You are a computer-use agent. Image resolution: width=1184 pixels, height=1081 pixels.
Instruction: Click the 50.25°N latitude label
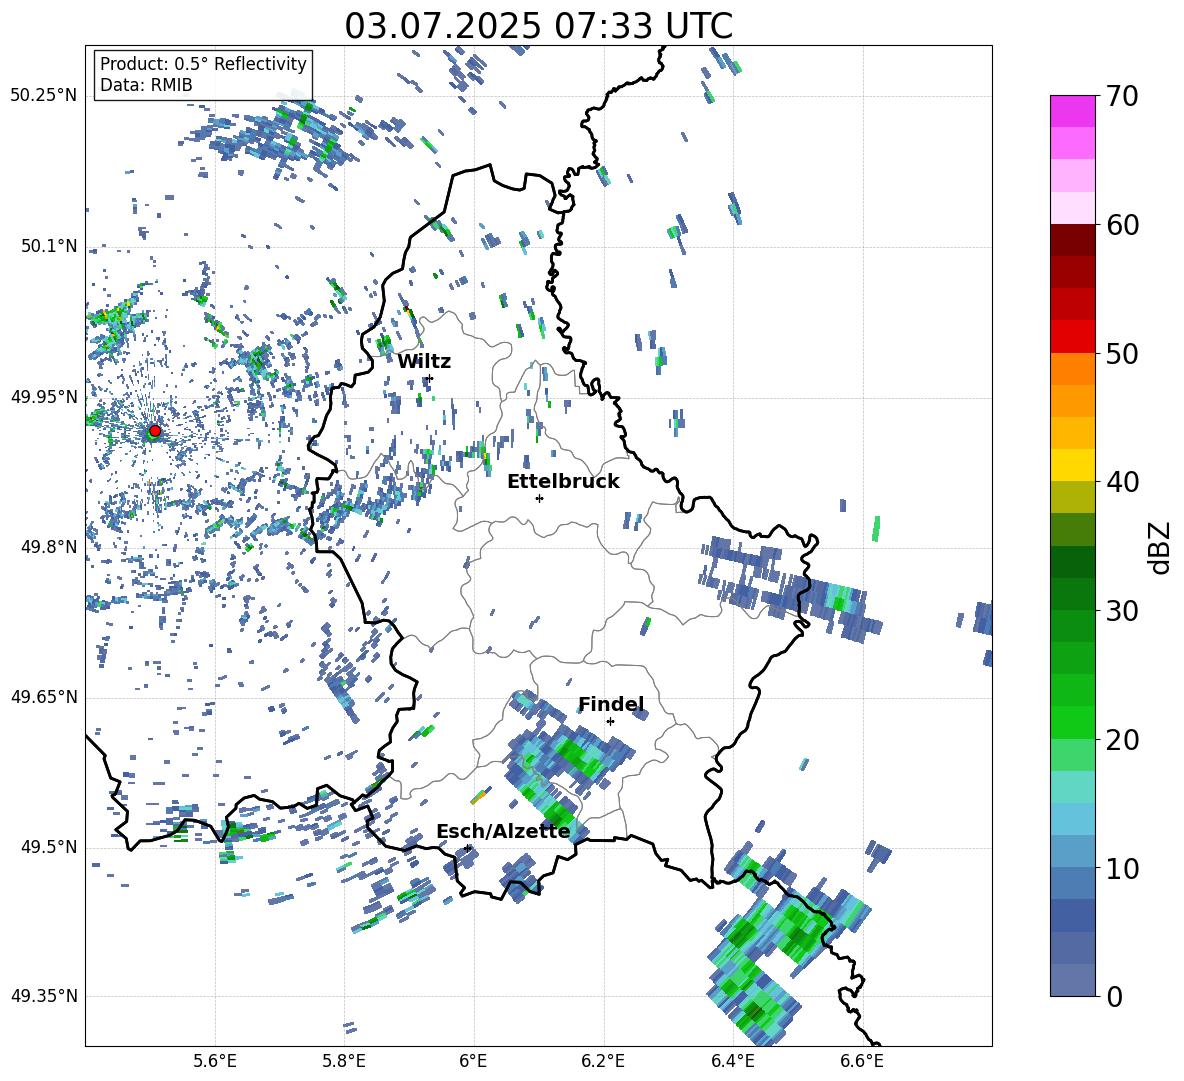point(44,96)
